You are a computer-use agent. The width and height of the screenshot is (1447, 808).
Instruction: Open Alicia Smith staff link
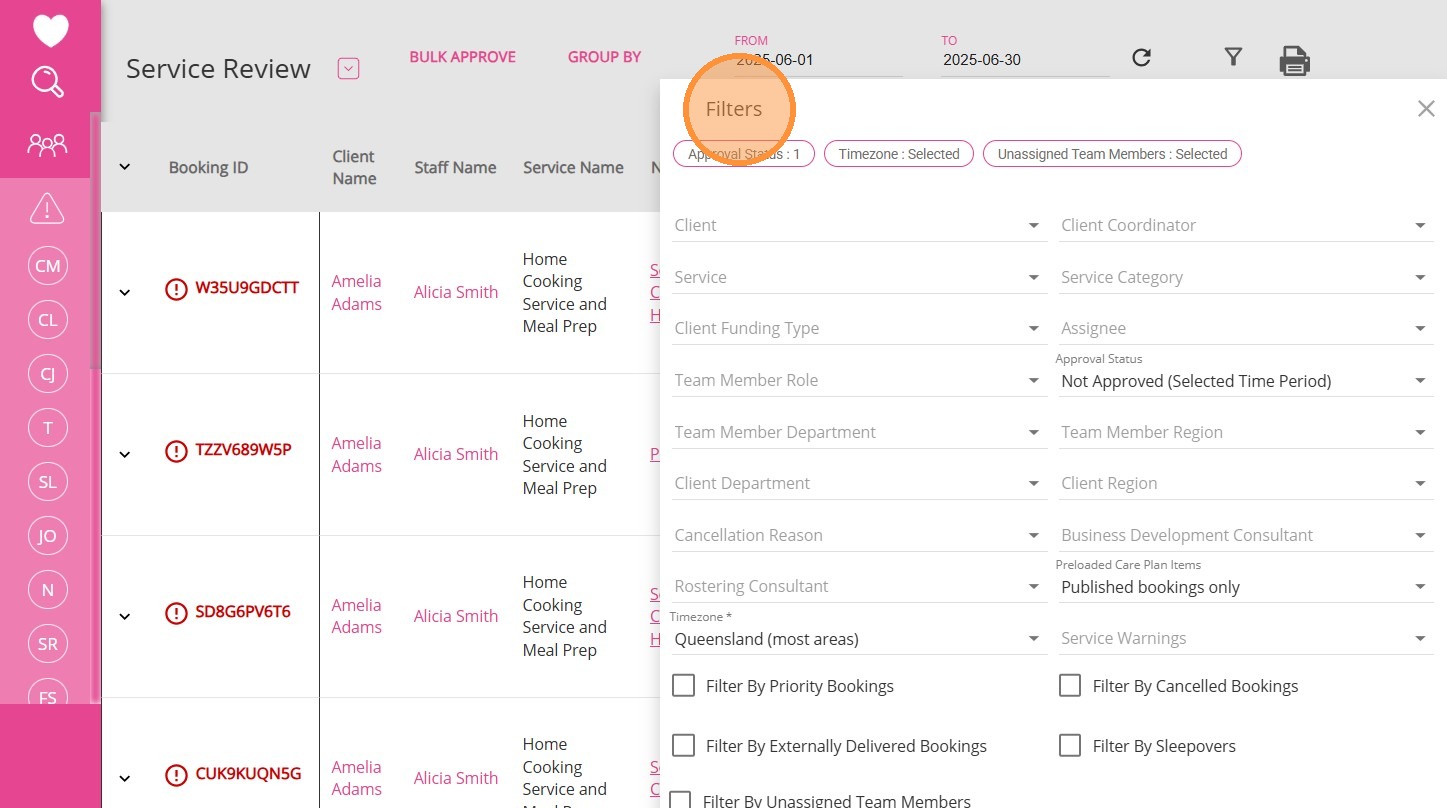456,292
